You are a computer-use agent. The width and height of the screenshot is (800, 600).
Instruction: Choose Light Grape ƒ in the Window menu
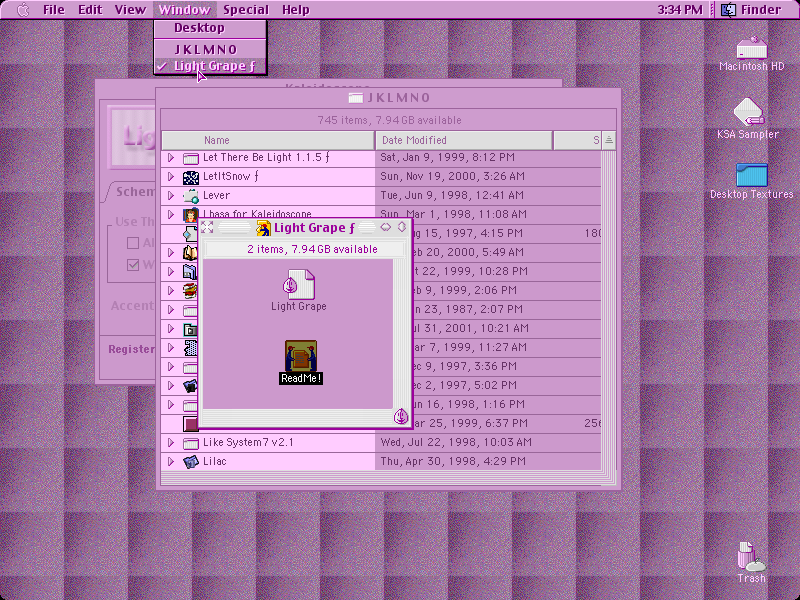[x=210, y=66]
